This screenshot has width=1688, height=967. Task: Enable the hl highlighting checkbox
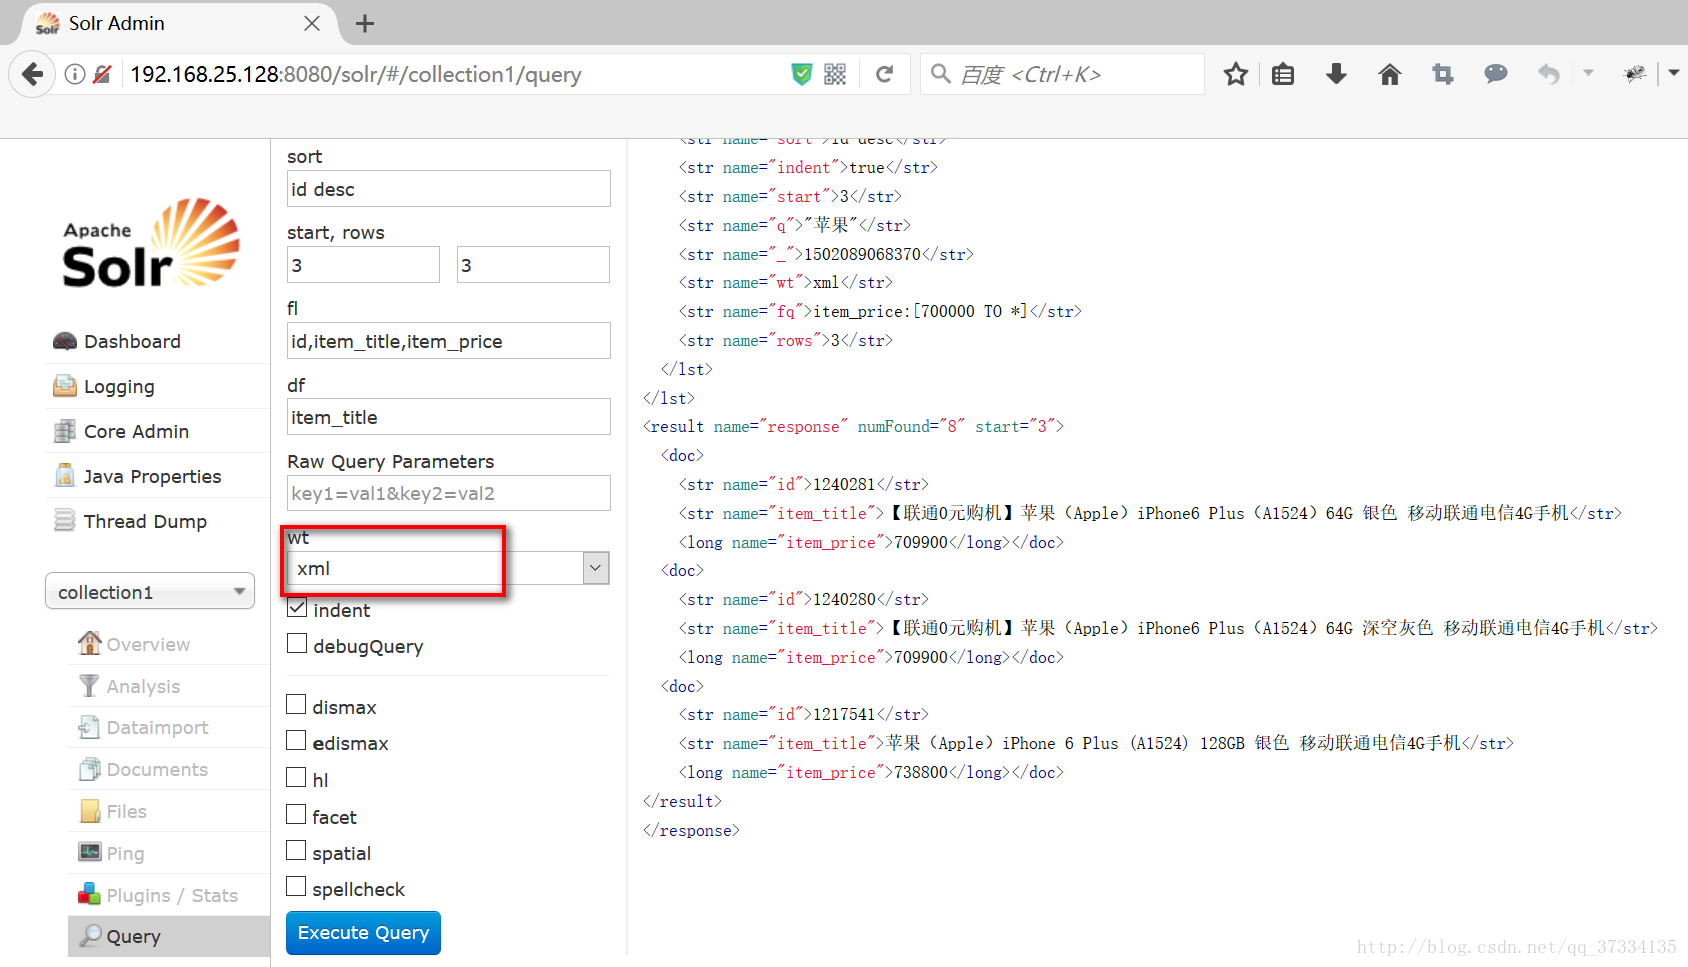click(296, 777)
